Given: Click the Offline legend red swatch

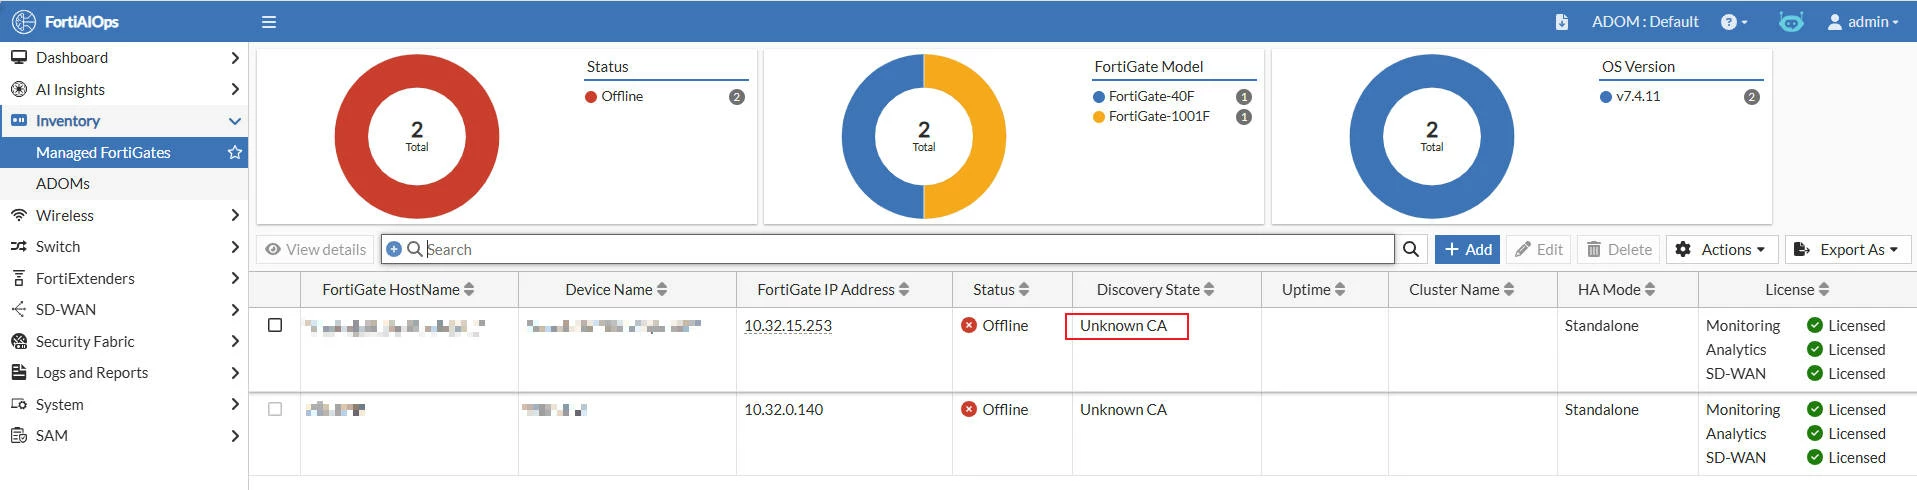Looking at the screenshot, I should [591, 97].
